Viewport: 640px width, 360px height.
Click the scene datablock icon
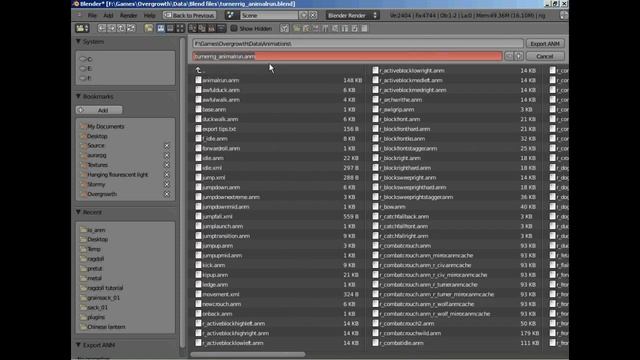pyautogui.click(x=231, y=15)
